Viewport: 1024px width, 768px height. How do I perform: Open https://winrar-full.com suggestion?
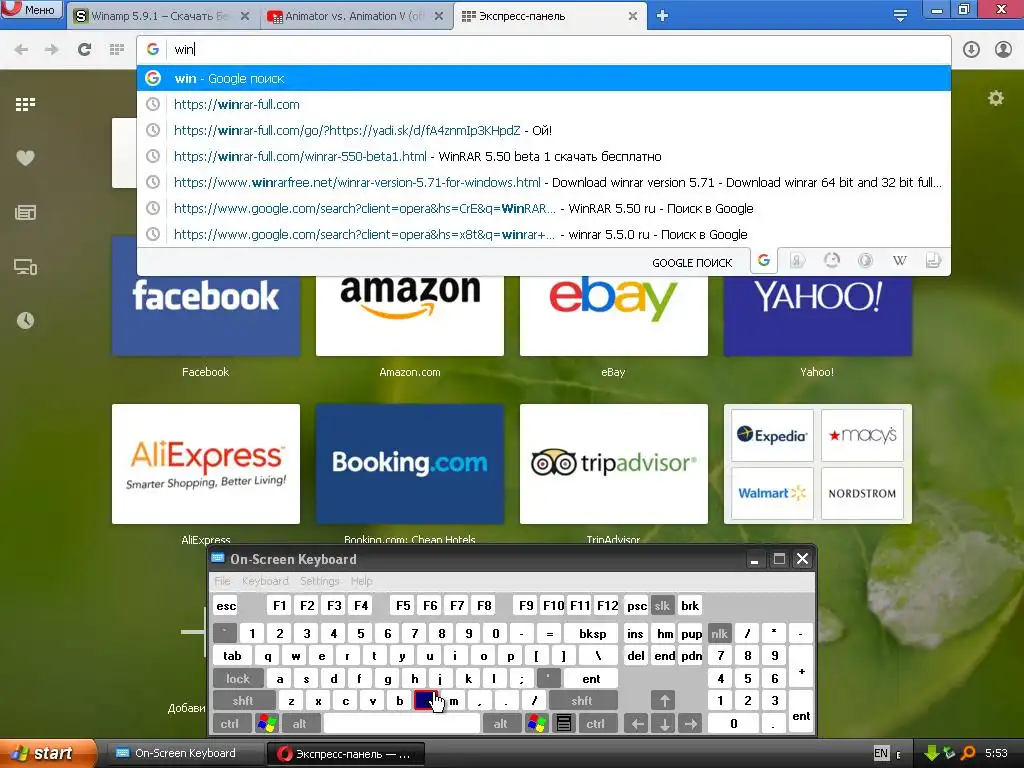(543, 104)
